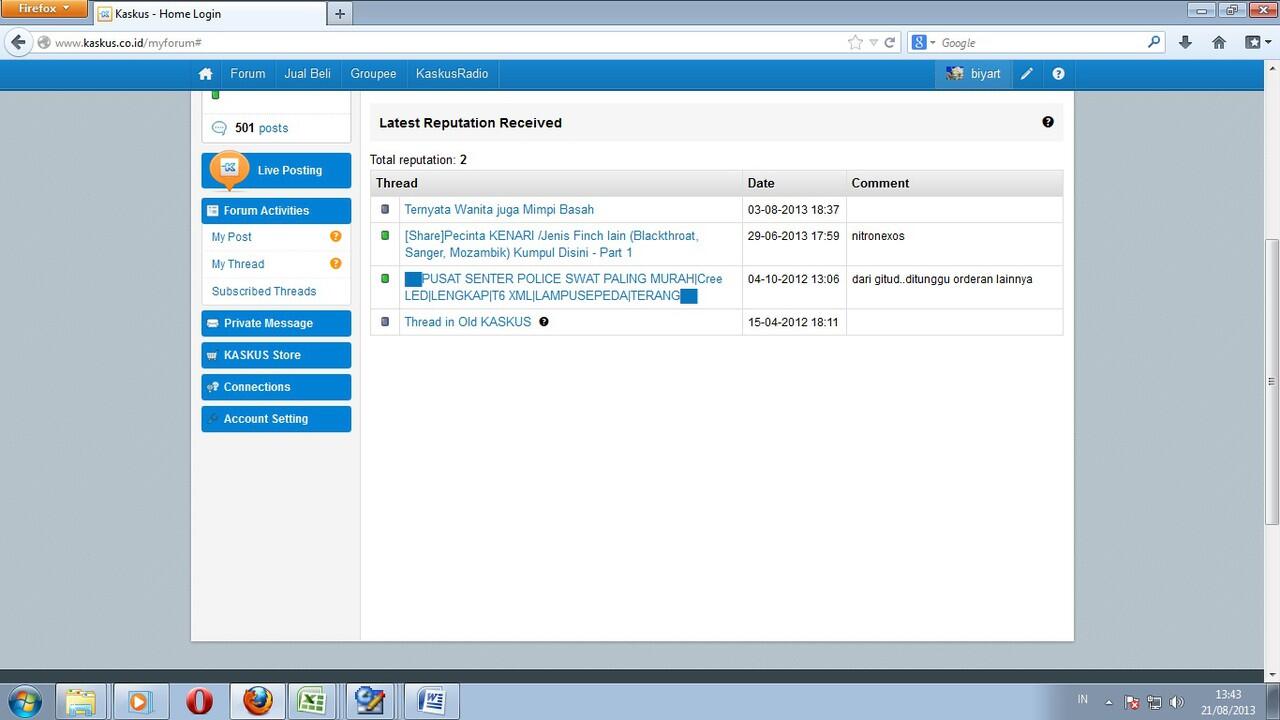This screenshot has width=1280, height=720.
Task: Switch to Excel in the taskbar
Action: pyautogui.click(x=313, y=702)
